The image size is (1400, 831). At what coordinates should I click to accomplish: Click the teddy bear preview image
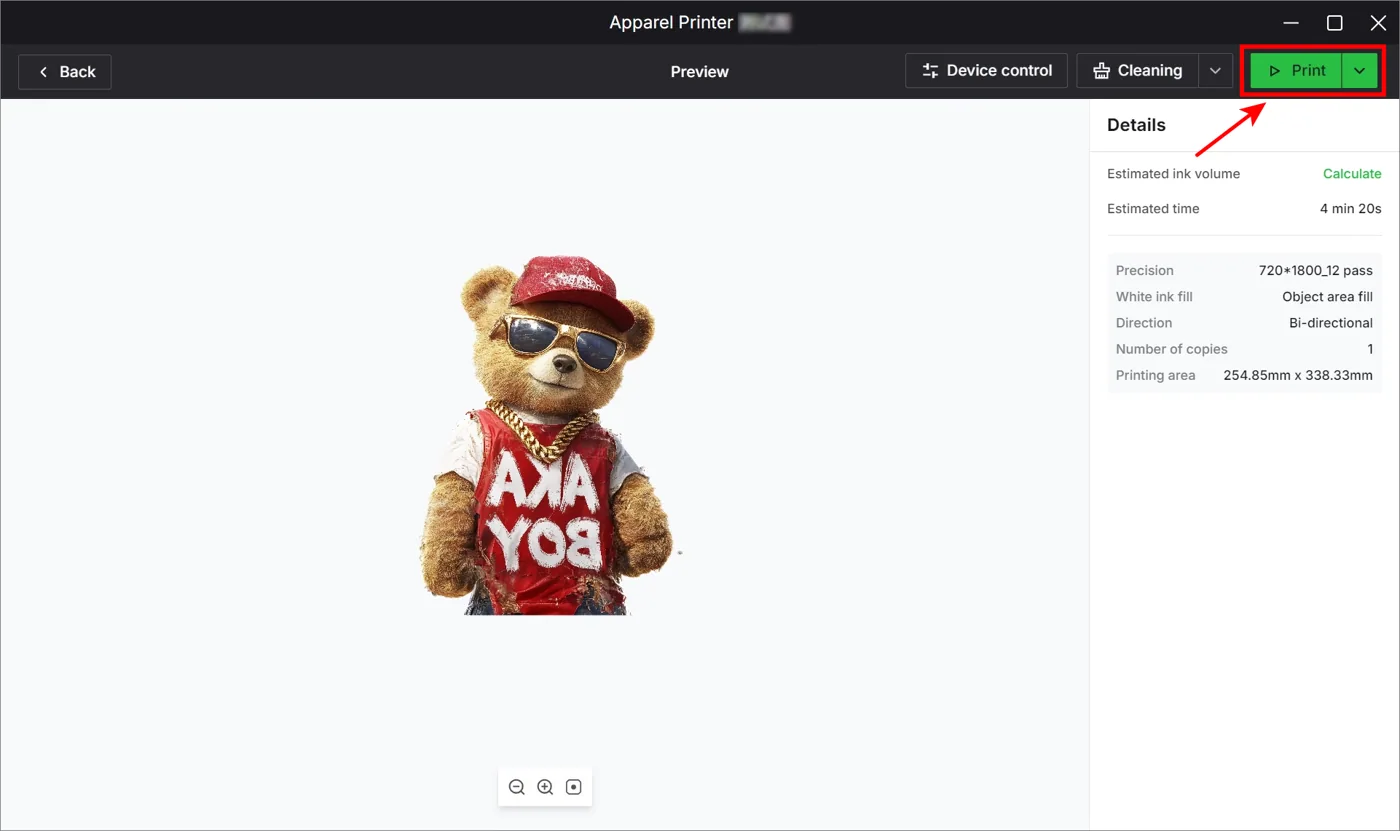click(549, 435)
